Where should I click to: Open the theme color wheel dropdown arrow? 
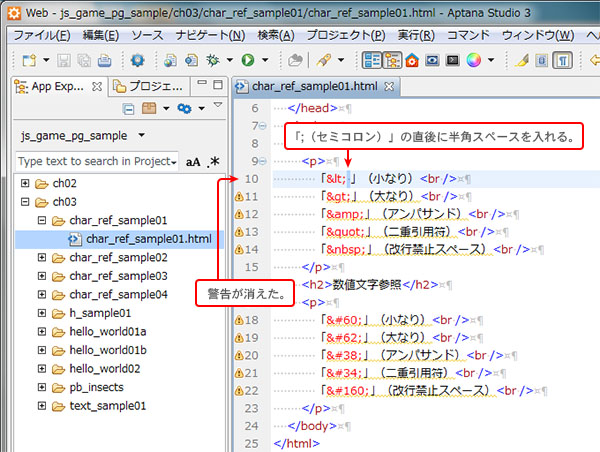[491, 60]
